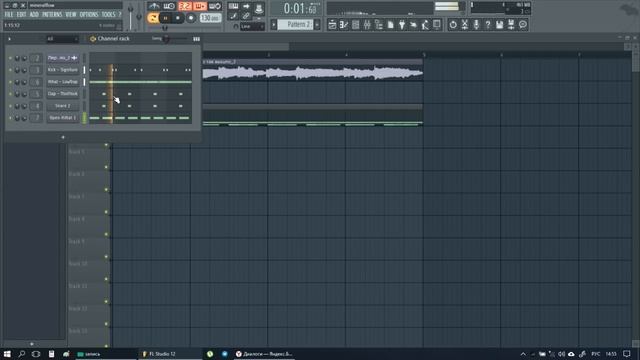The width and height of the screenshot is (640, 360).
Task: Mute the Open Hihat 1 channel LED
Action: (x=10, y=118)
